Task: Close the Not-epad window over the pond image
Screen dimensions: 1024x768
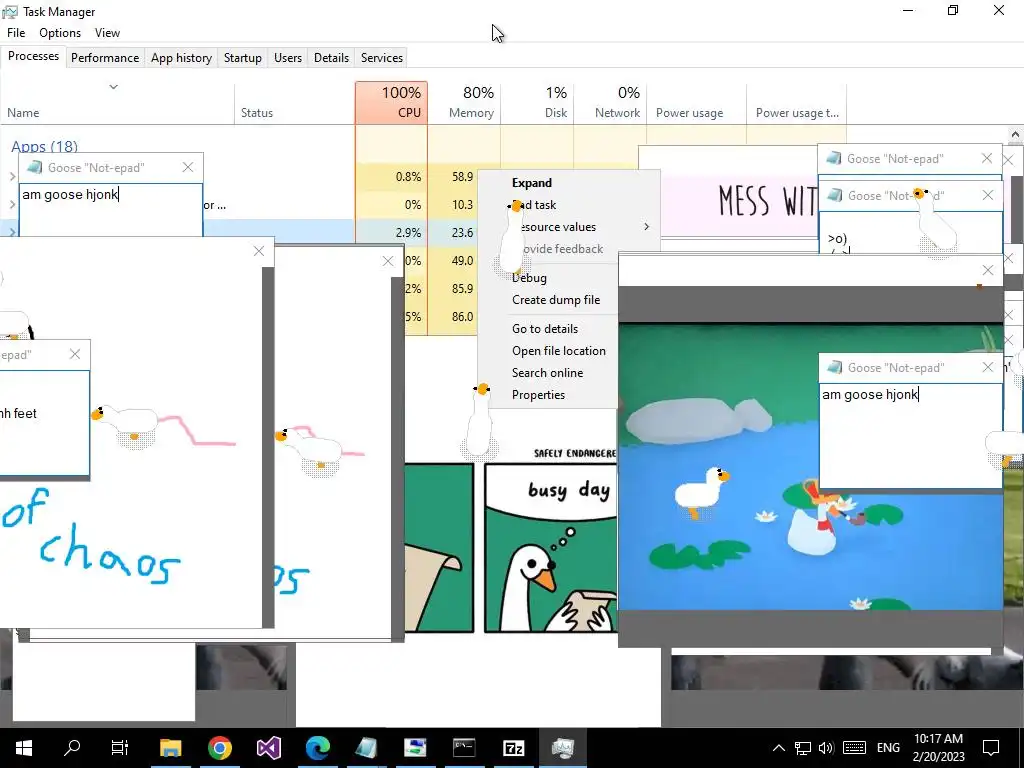Action: click(x=987, y=368)
